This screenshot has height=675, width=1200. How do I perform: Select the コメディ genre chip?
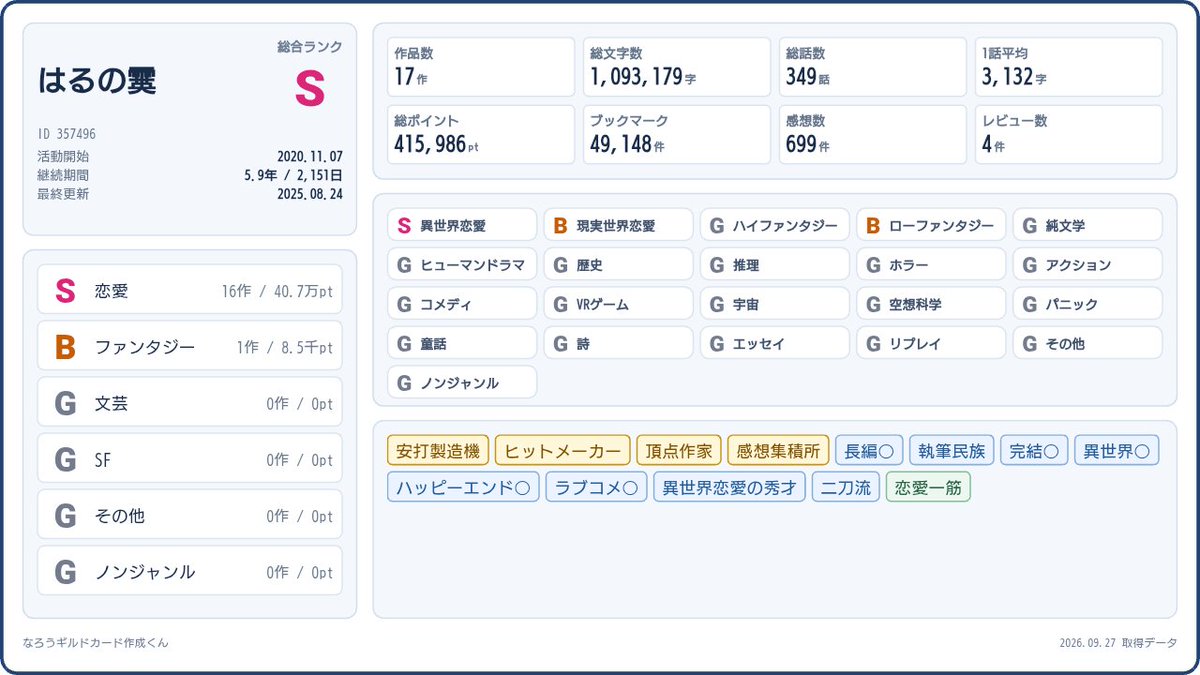click(x=462, y=303)
